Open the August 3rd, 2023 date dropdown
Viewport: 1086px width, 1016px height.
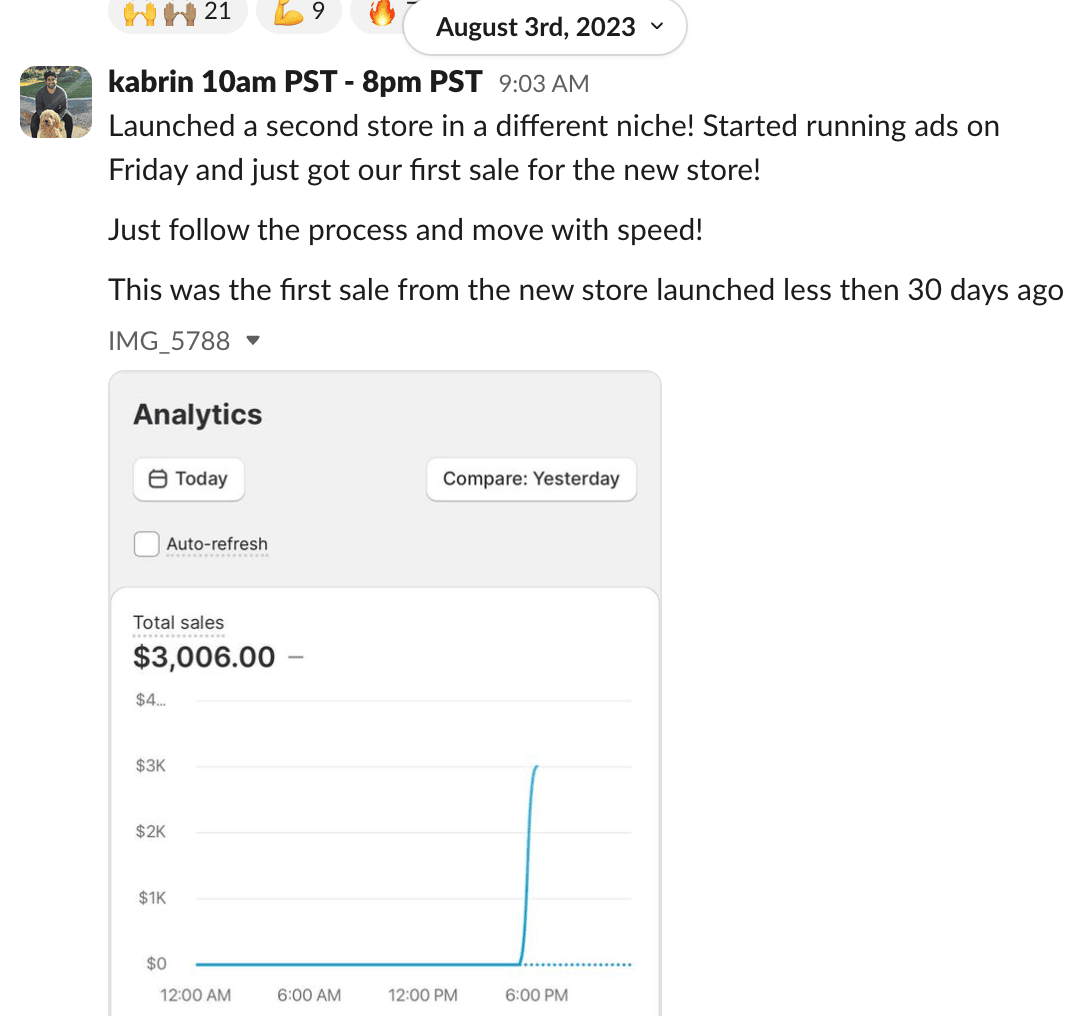pos(545,27)
